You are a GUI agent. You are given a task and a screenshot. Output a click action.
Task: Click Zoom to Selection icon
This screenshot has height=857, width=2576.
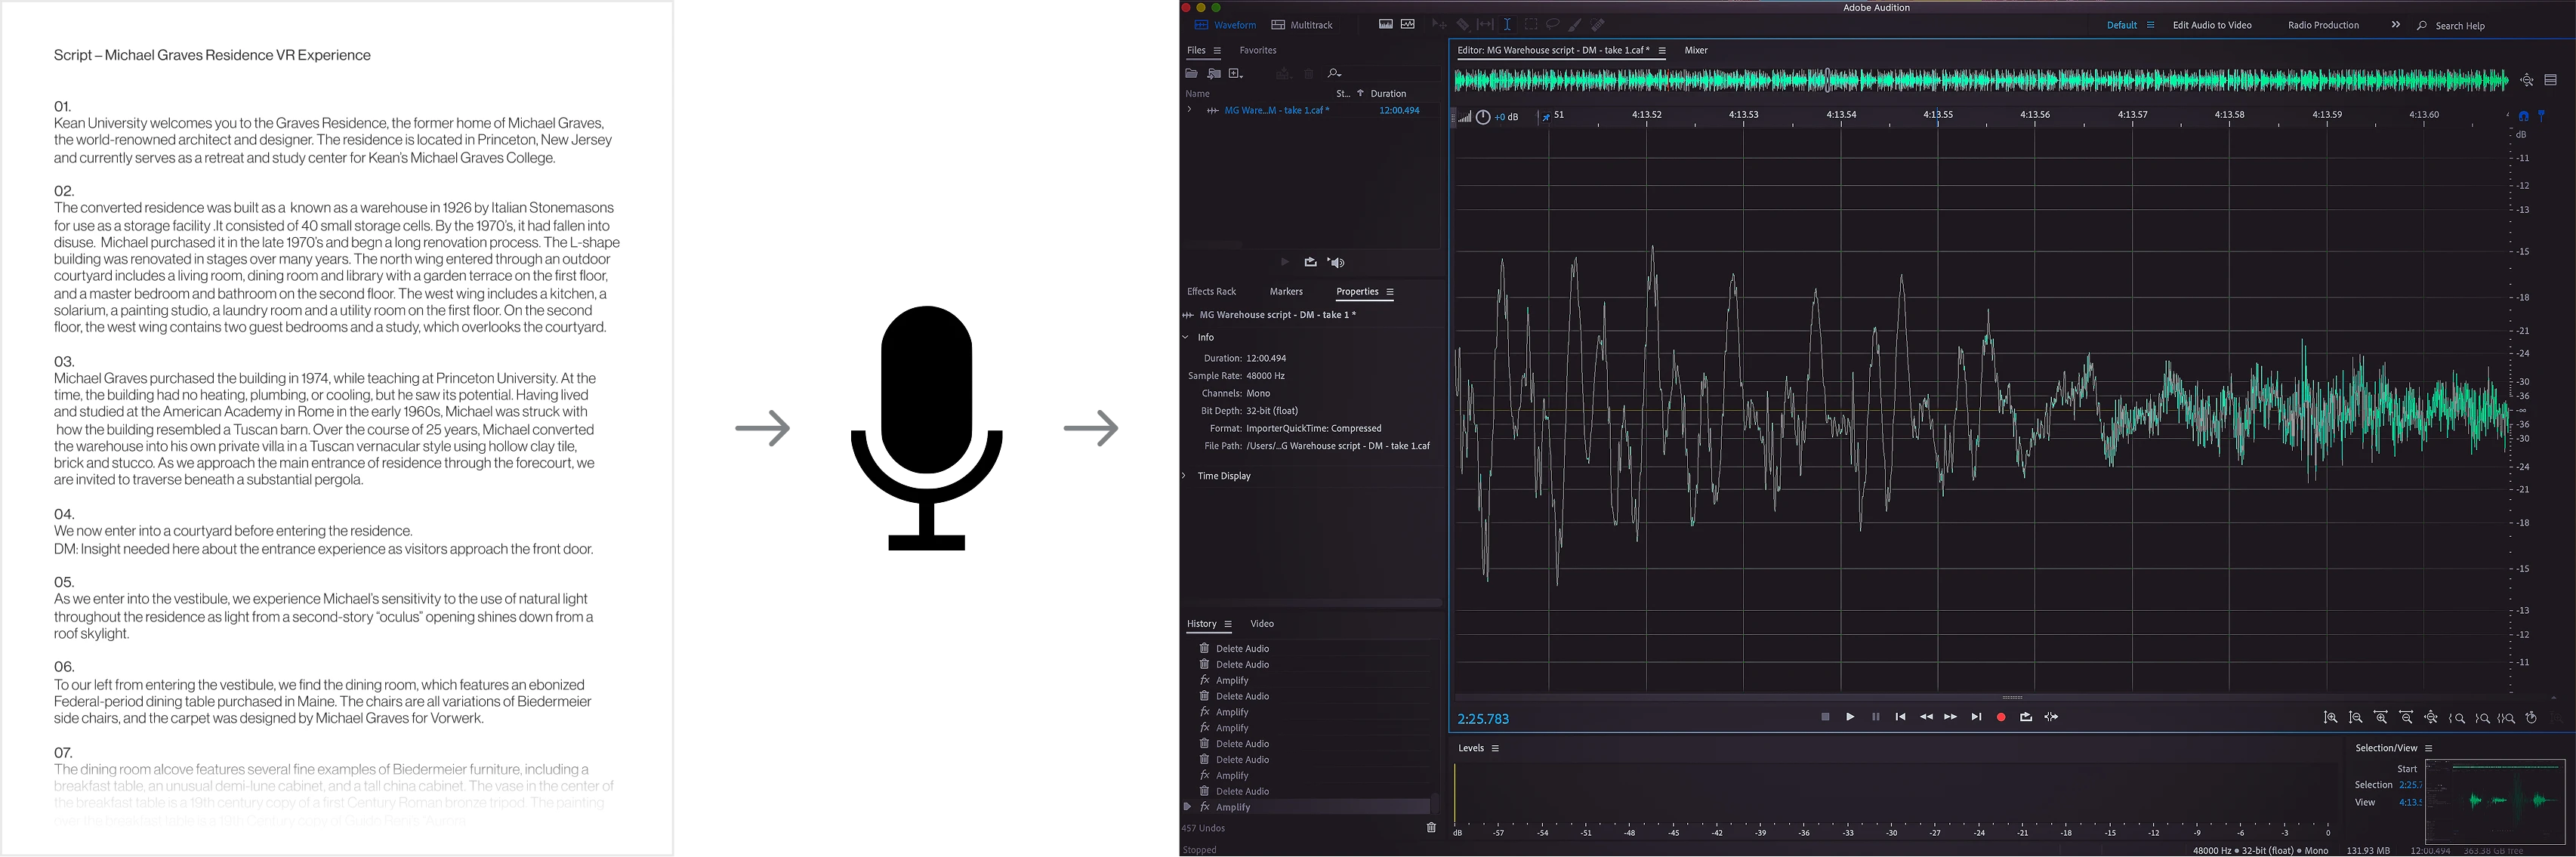2507,718
